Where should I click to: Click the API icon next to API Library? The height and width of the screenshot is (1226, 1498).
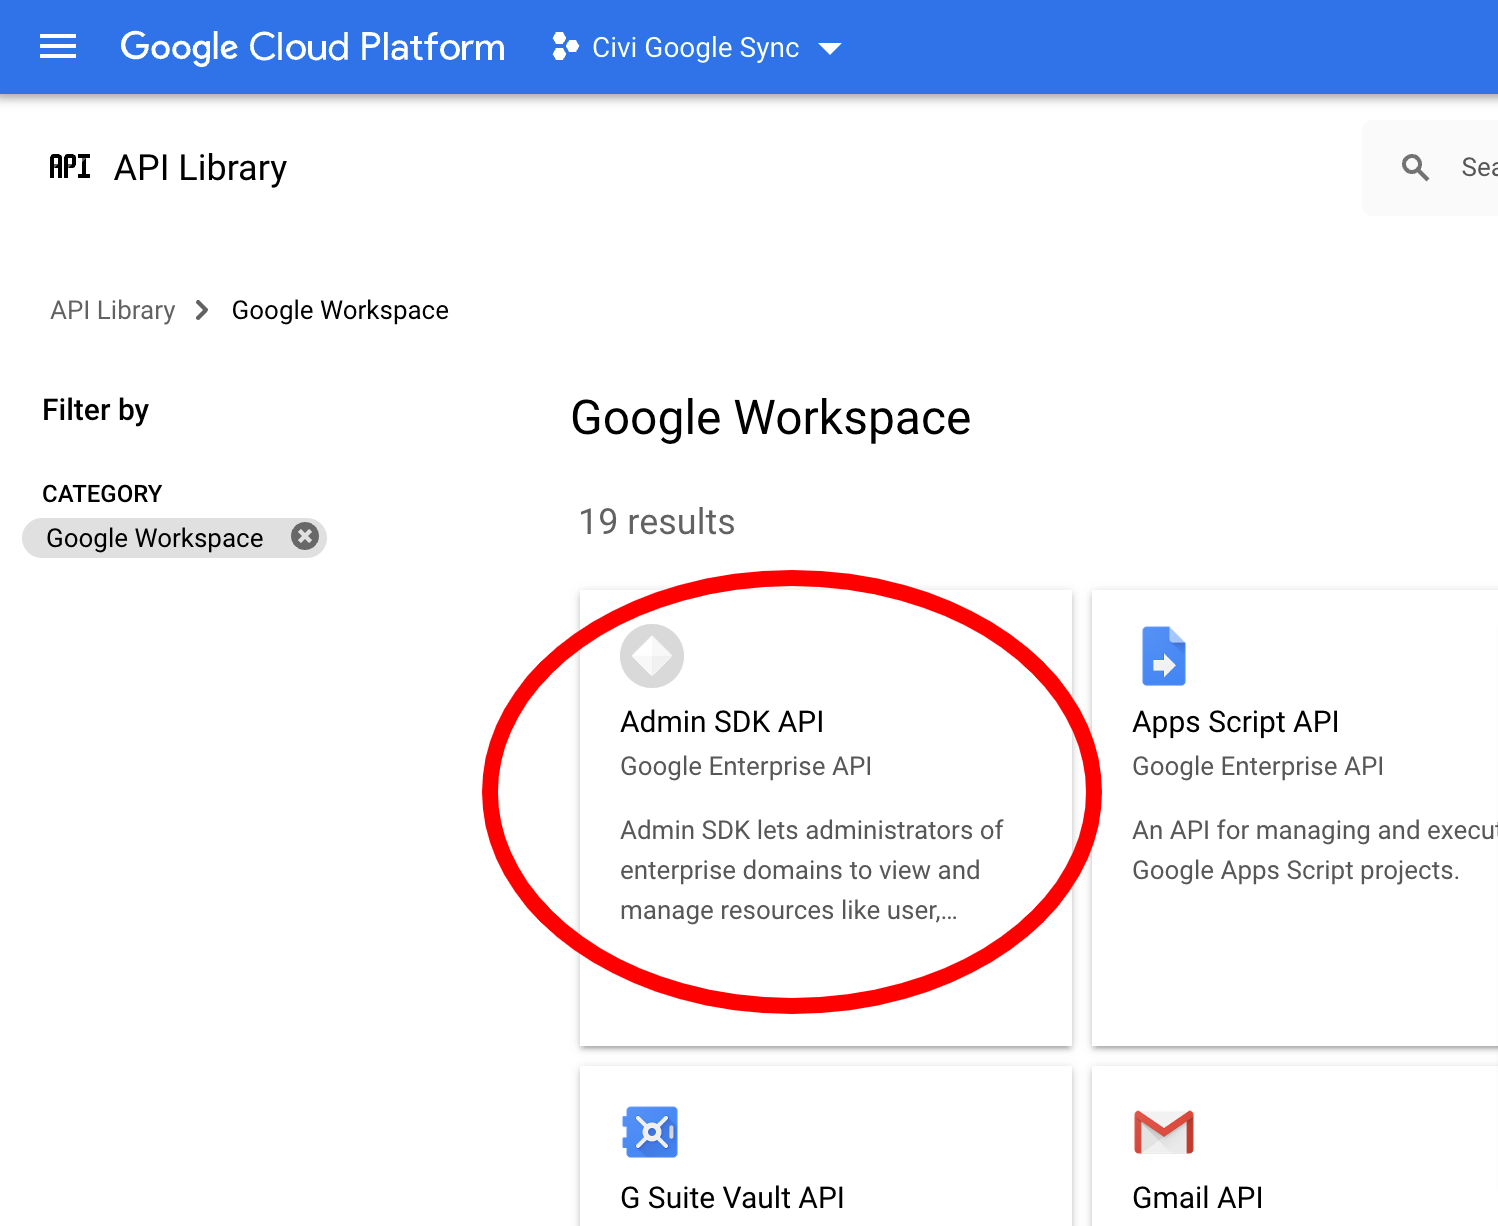pos(70,167)
